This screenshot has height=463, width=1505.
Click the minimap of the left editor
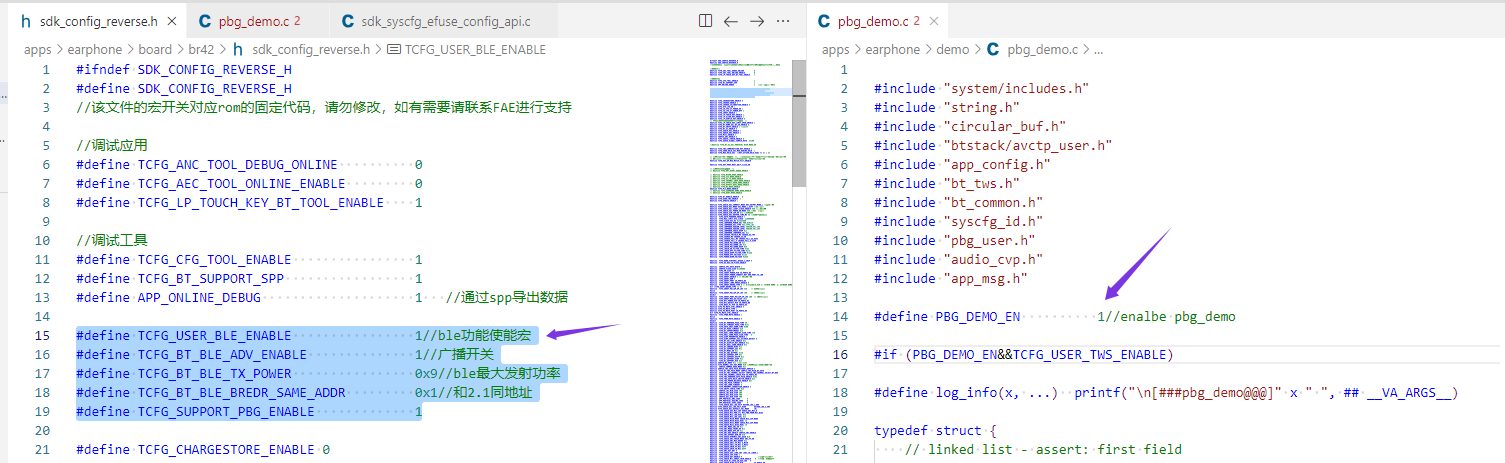749,260
